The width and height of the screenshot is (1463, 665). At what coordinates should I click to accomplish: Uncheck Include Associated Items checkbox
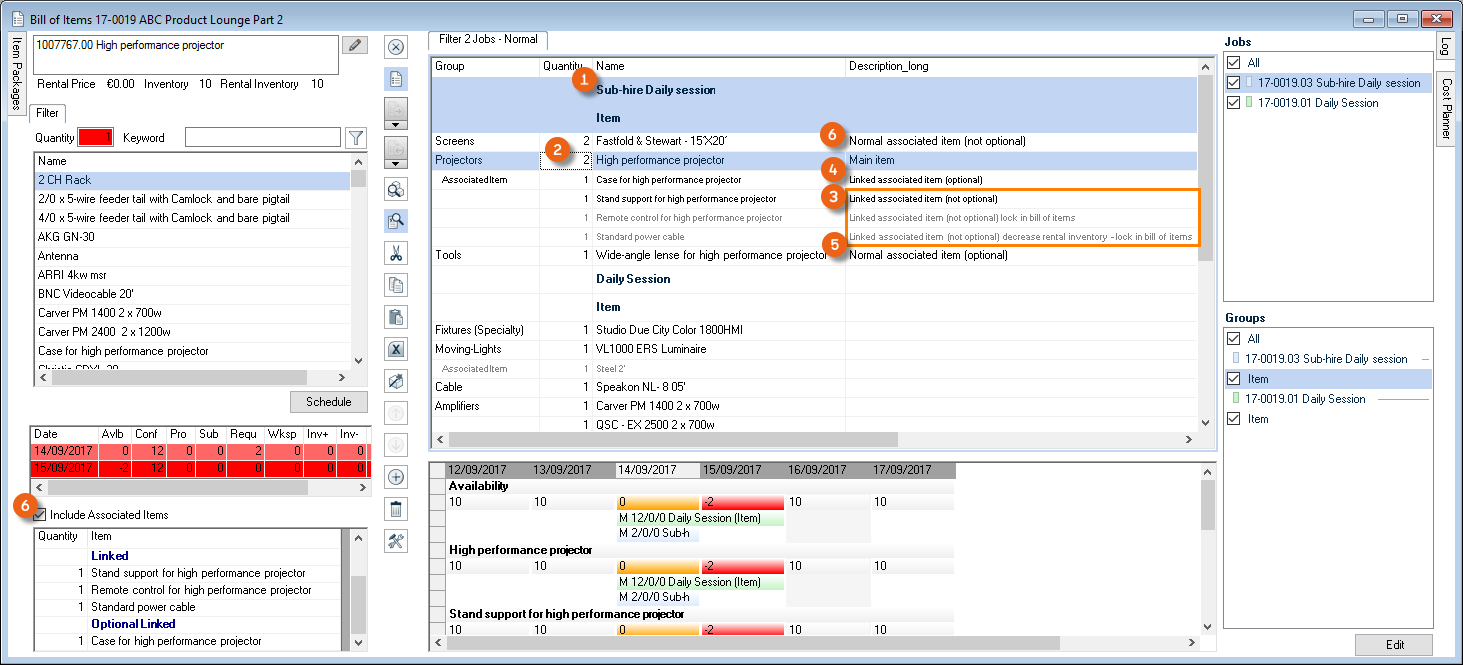(40, 515)
